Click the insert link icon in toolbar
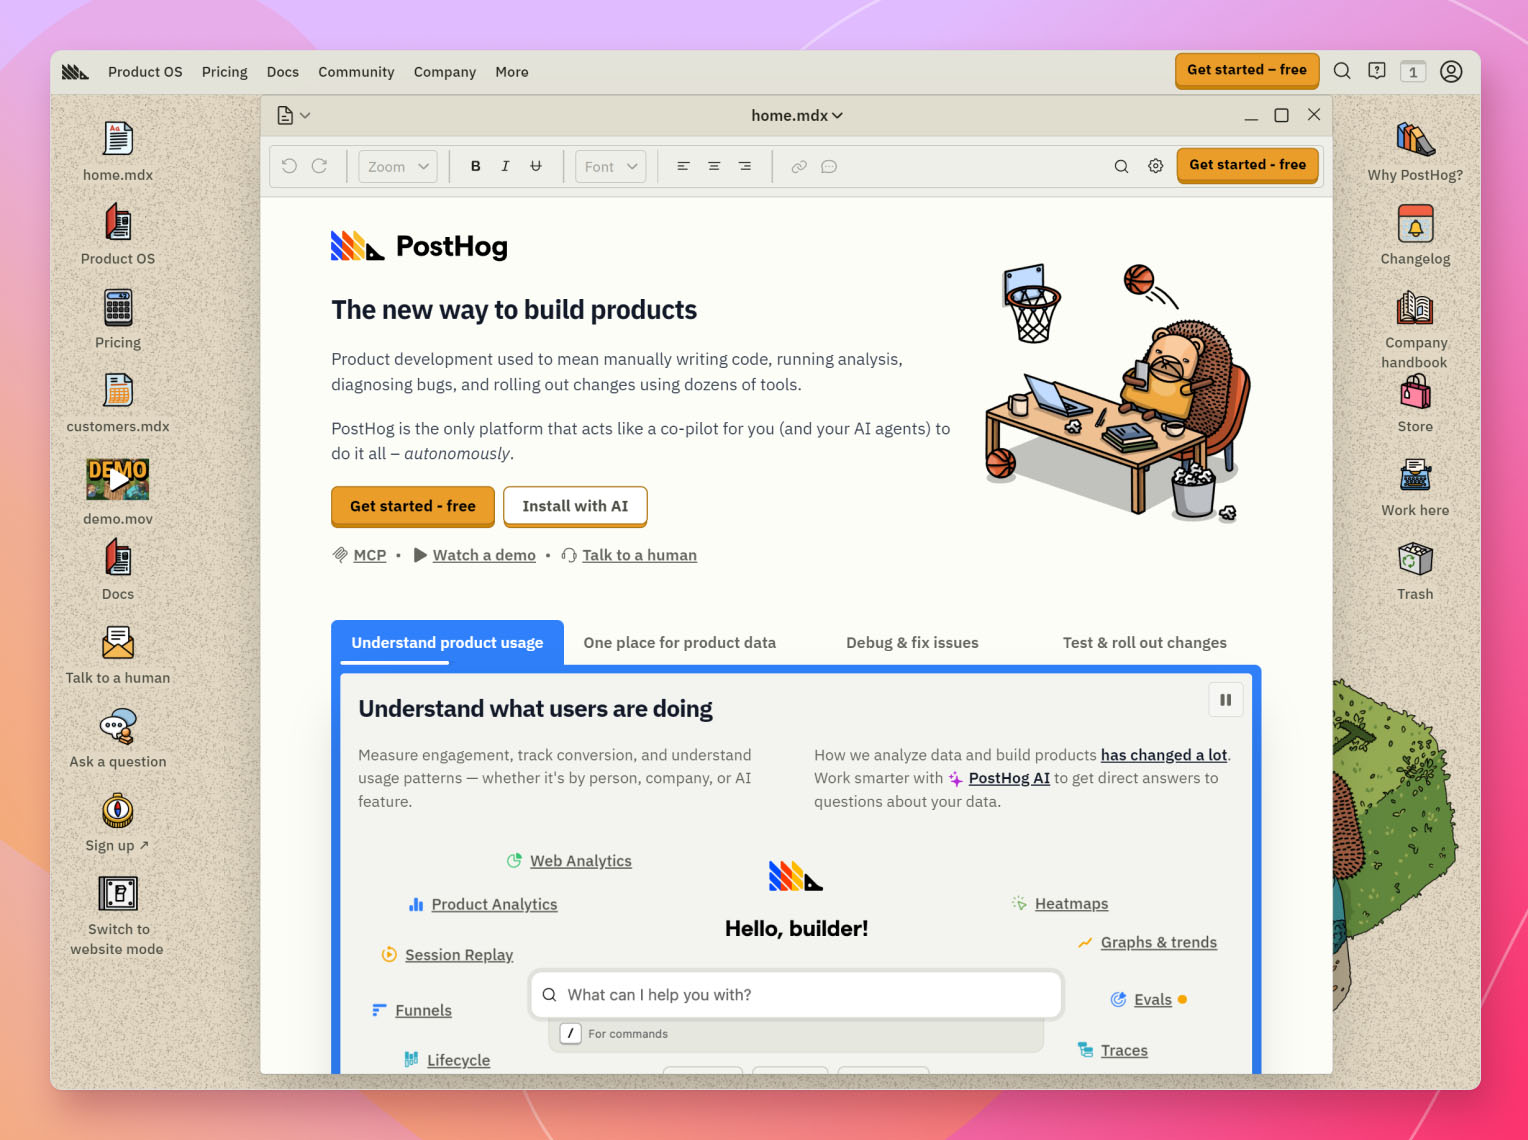 [799, 166]
